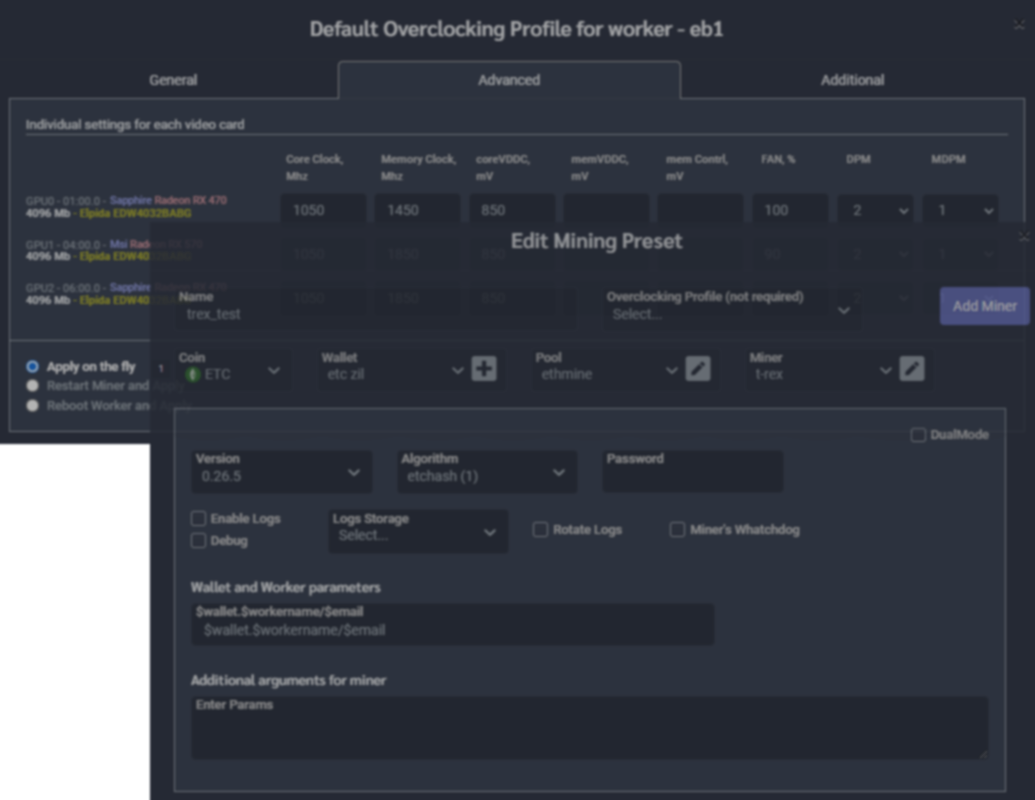Close the Edit Mining Preset dialog
The image size is (1035, 800).
[1023, 237]
